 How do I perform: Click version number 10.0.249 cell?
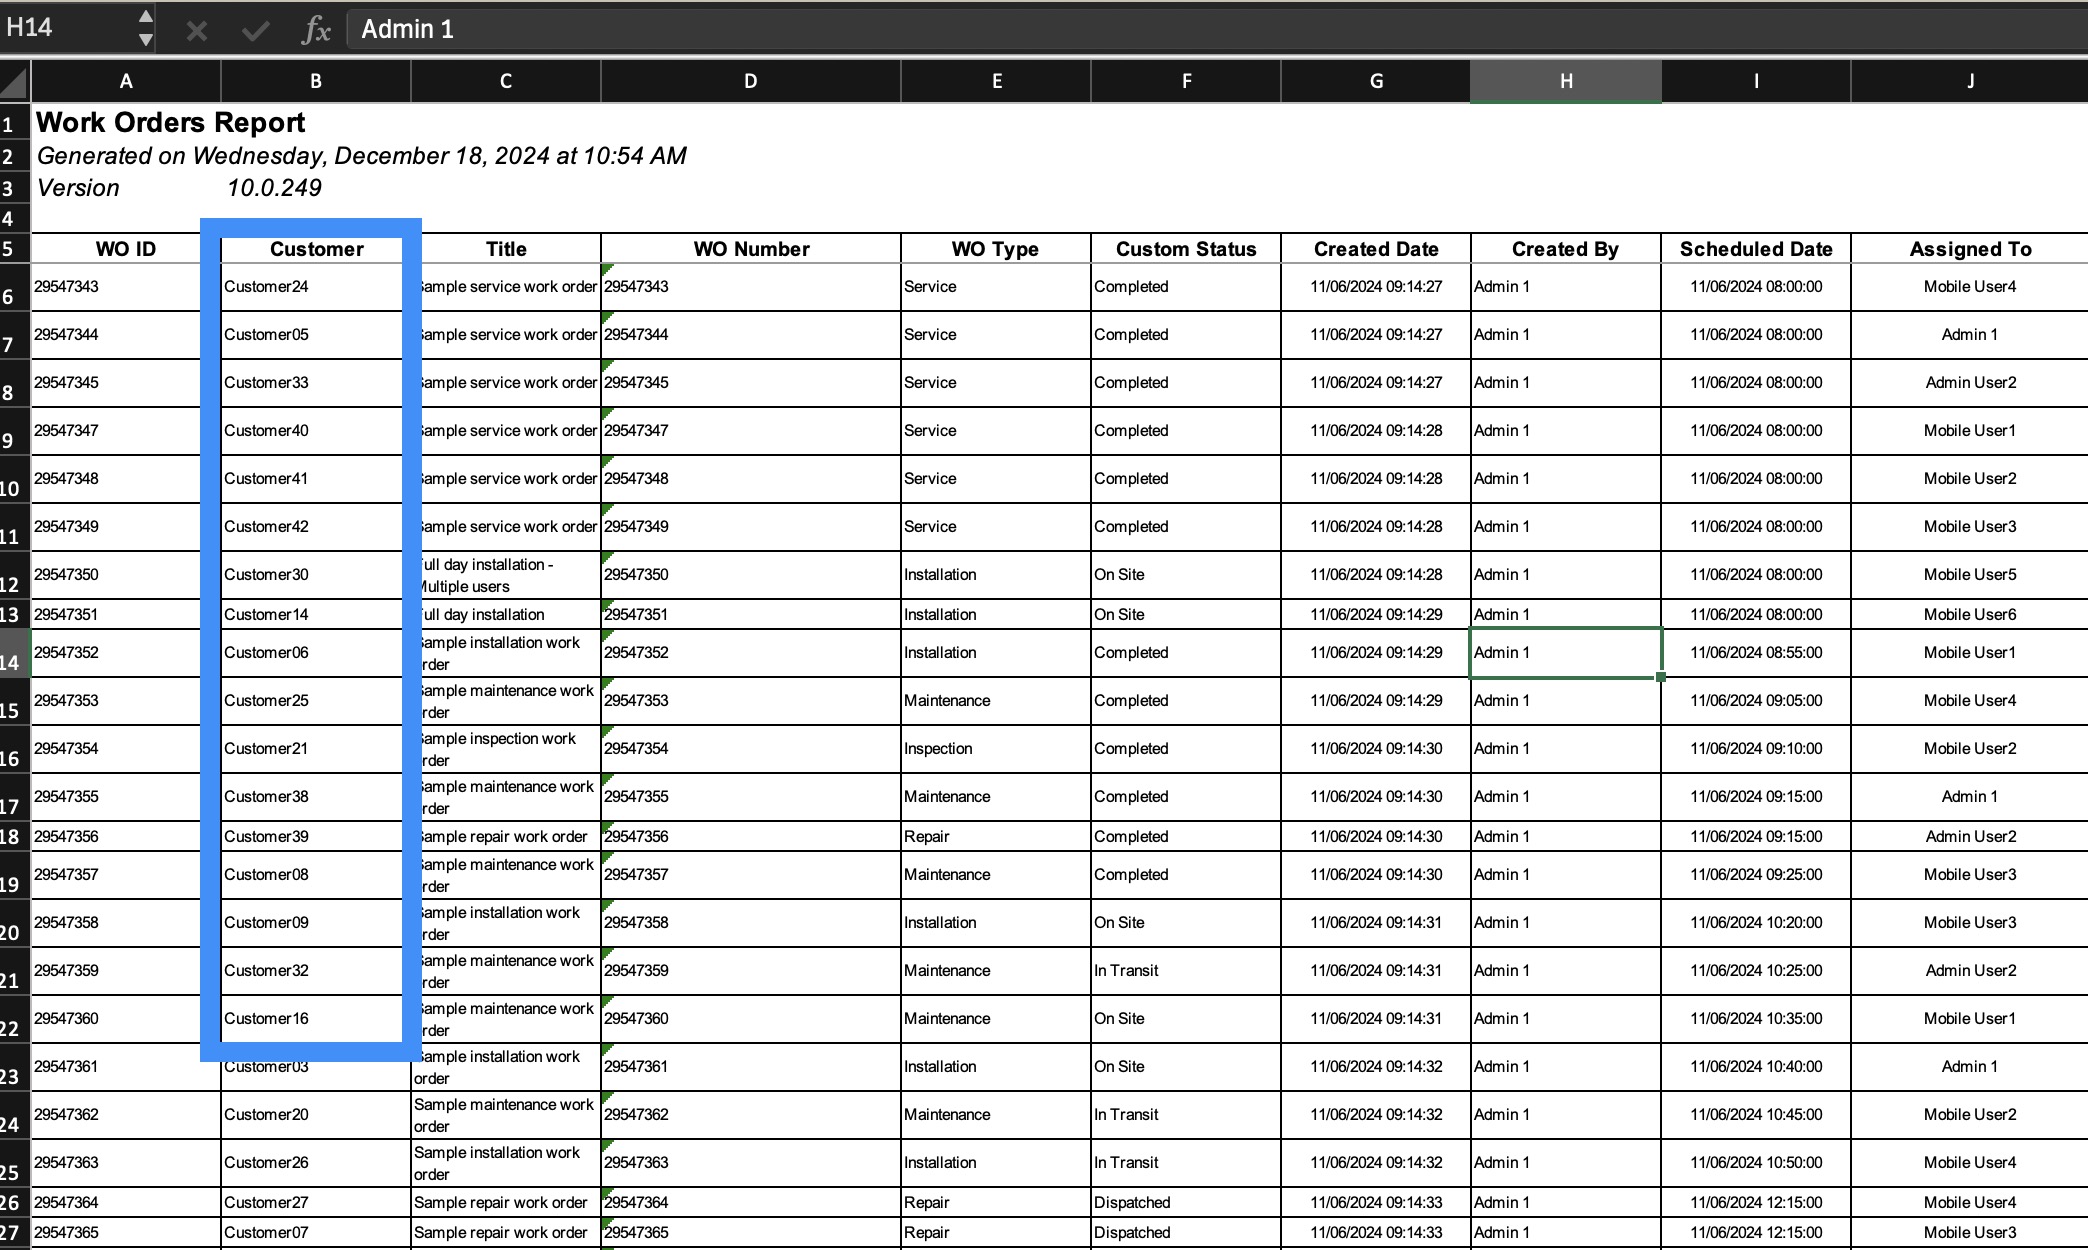[x=275, y=188]
